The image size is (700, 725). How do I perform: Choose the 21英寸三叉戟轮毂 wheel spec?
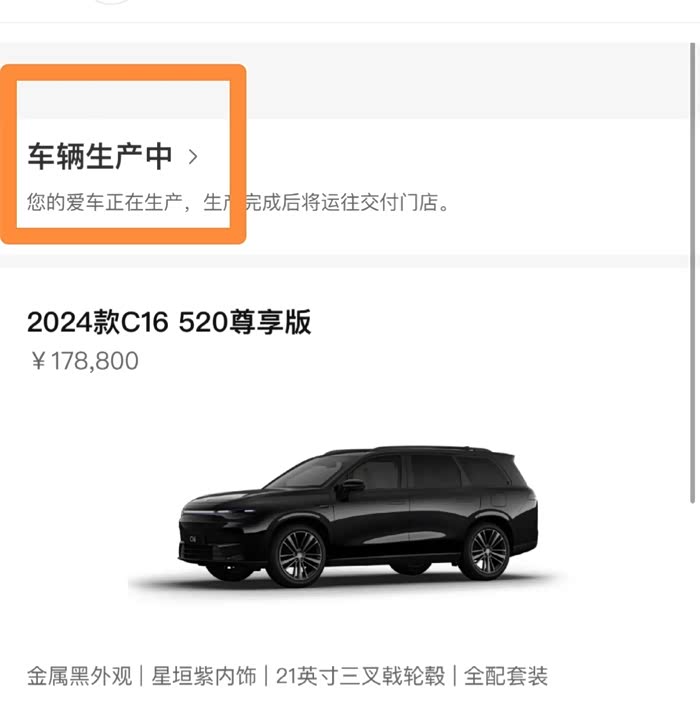click(x=360, y=676)
